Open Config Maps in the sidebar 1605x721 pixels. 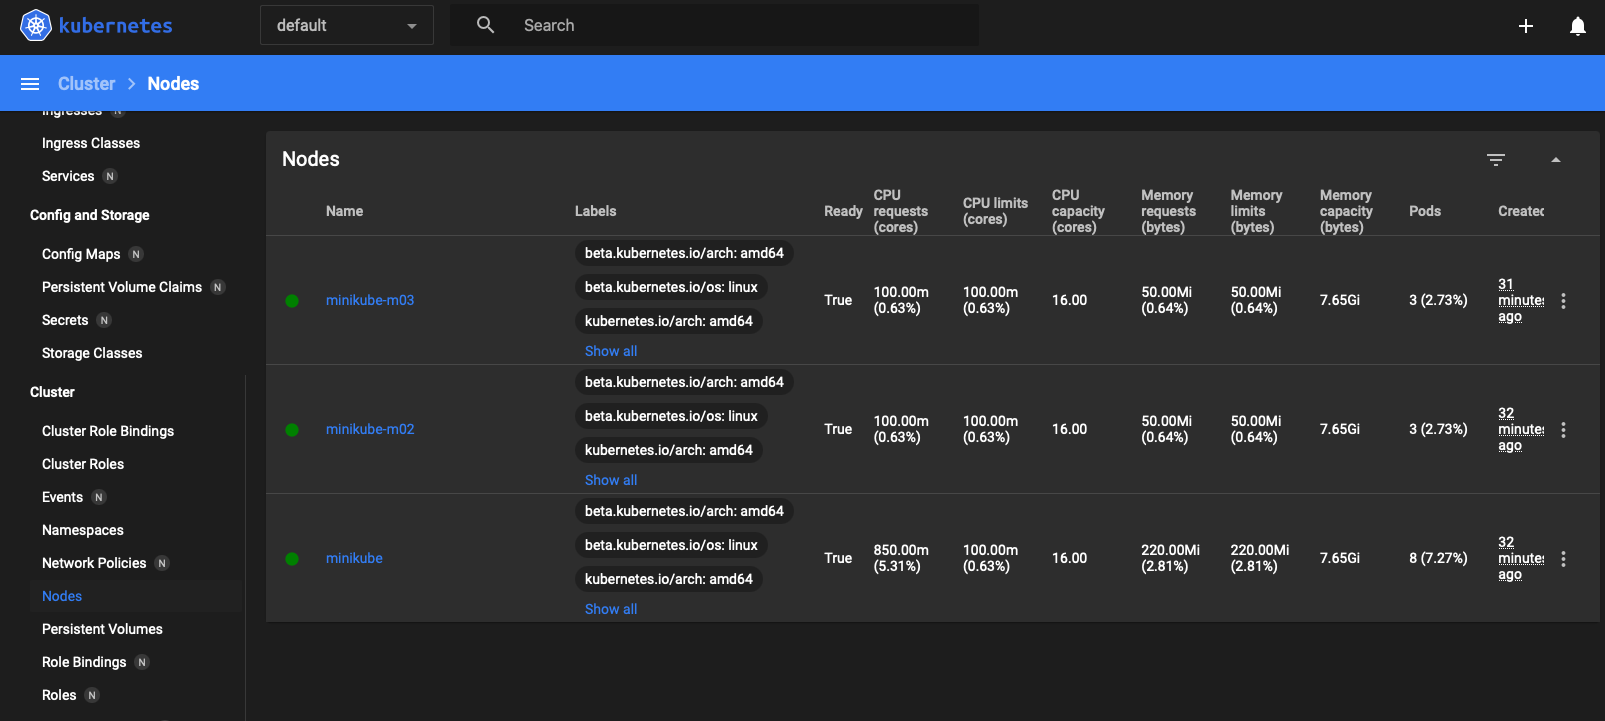81,254
